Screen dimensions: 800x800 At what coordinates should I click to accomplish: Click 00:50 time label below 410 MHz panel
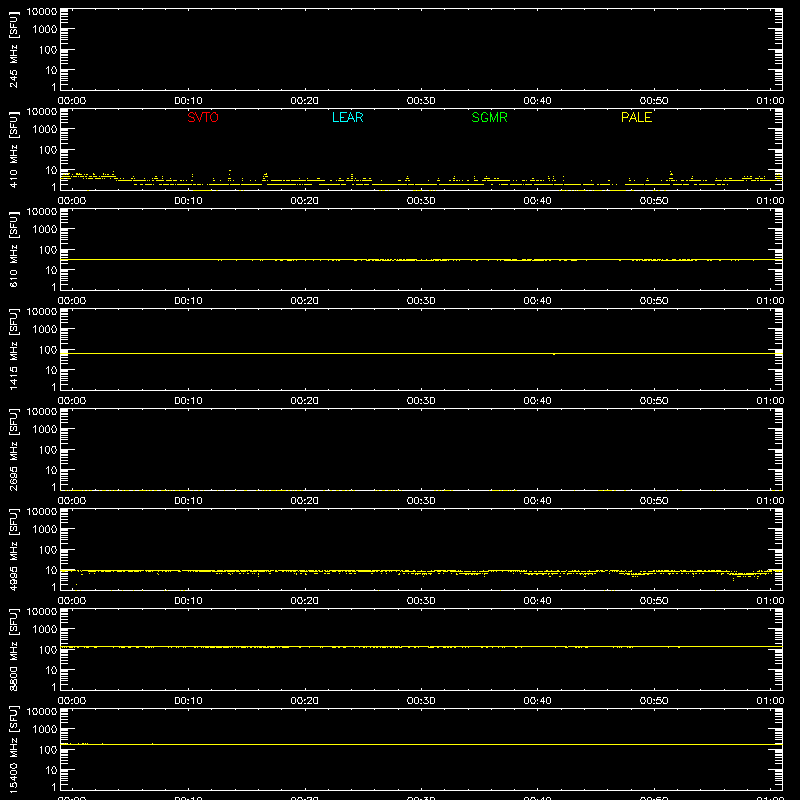[x=654, y=201]
